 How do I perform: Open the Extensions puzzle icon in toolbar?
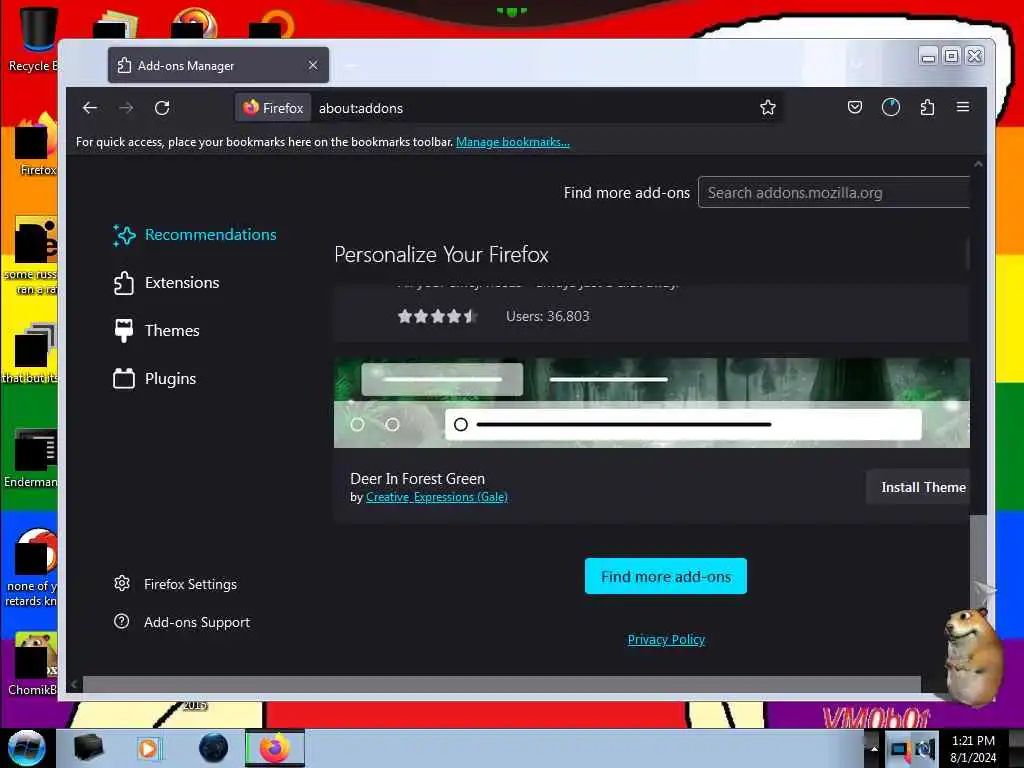[927, 107]
